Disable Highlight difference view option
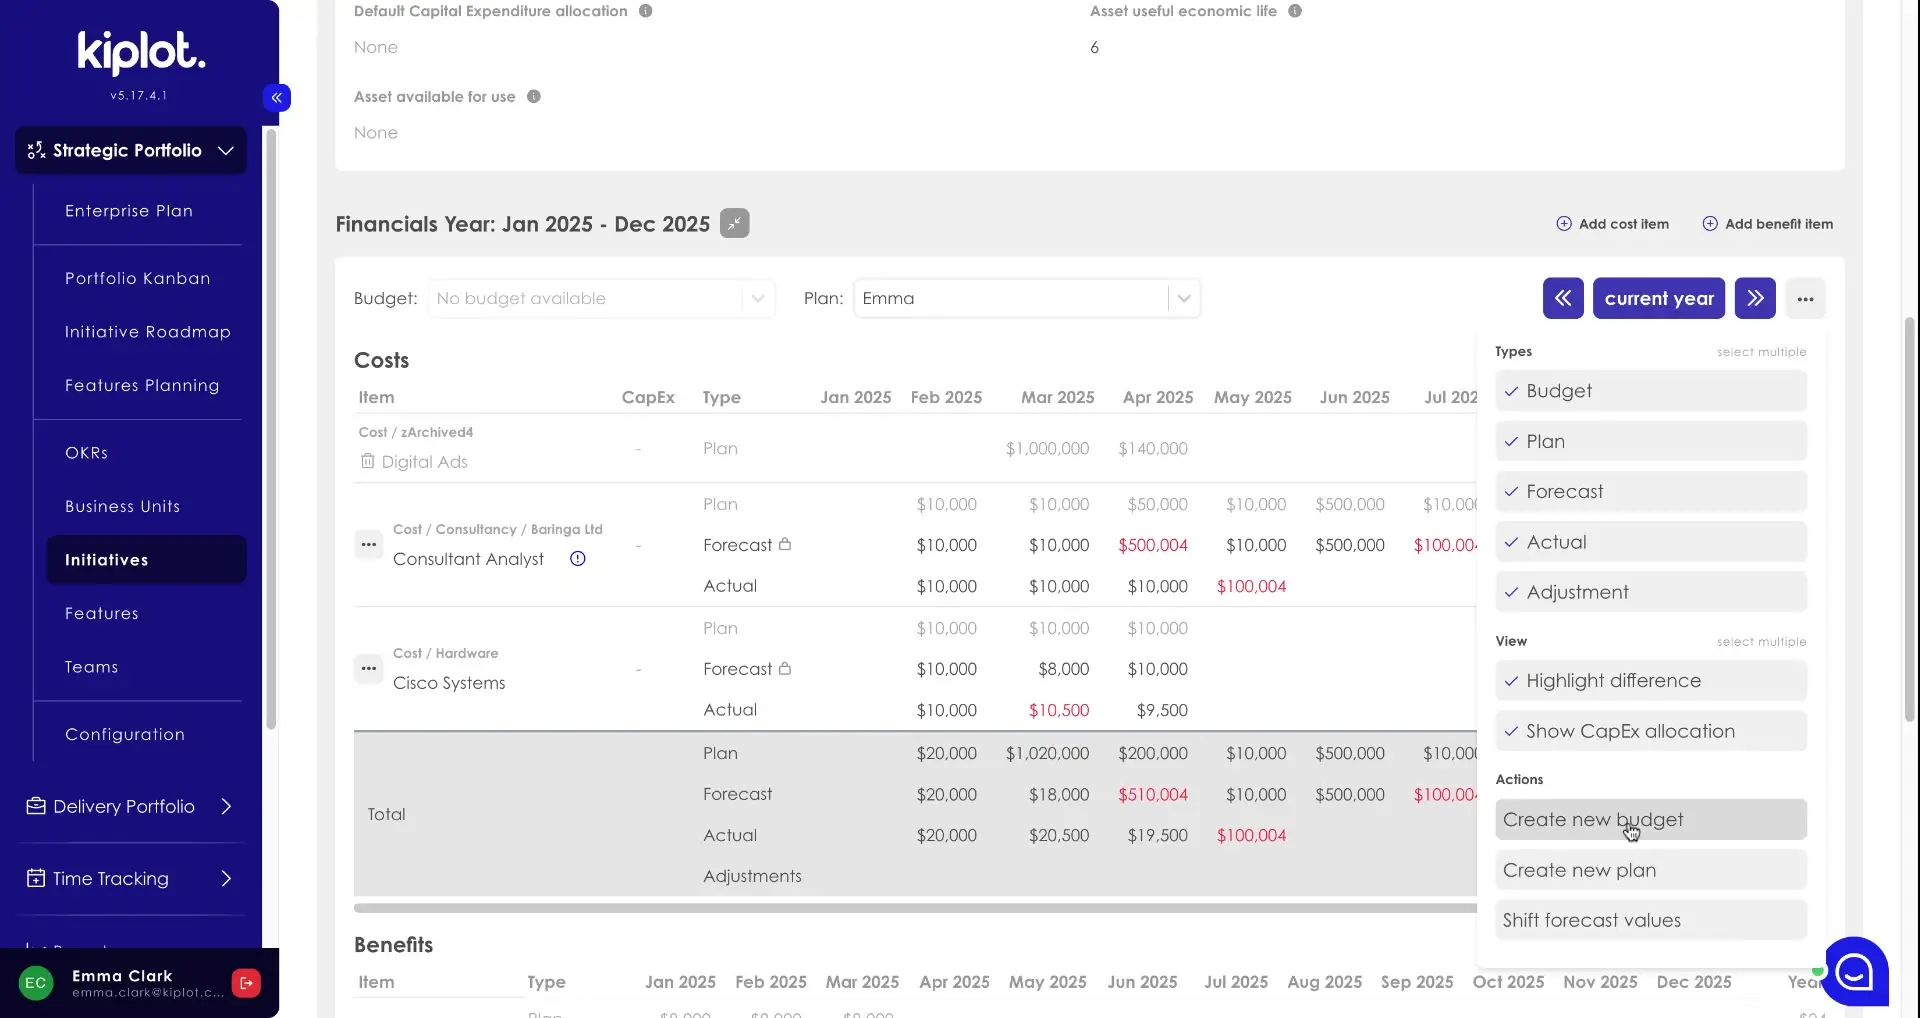The image size is (1920, 1018). click(x=1650, y=681)
